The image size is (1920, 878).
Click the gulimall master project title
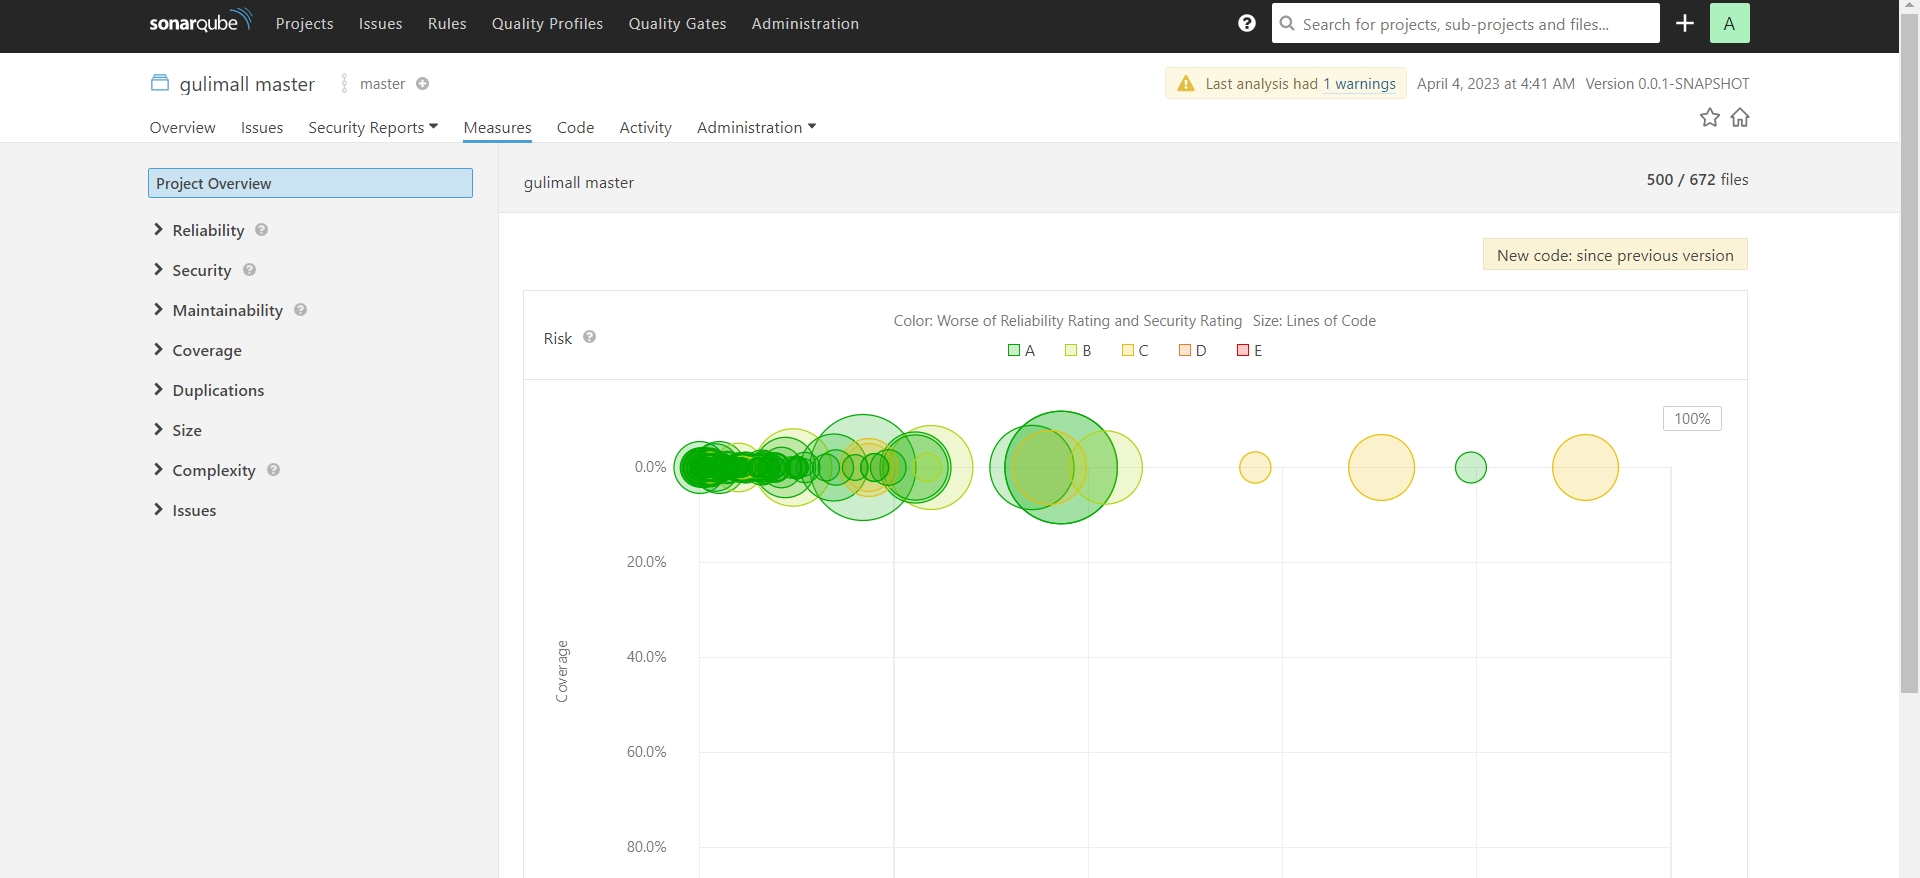[247, 84]
